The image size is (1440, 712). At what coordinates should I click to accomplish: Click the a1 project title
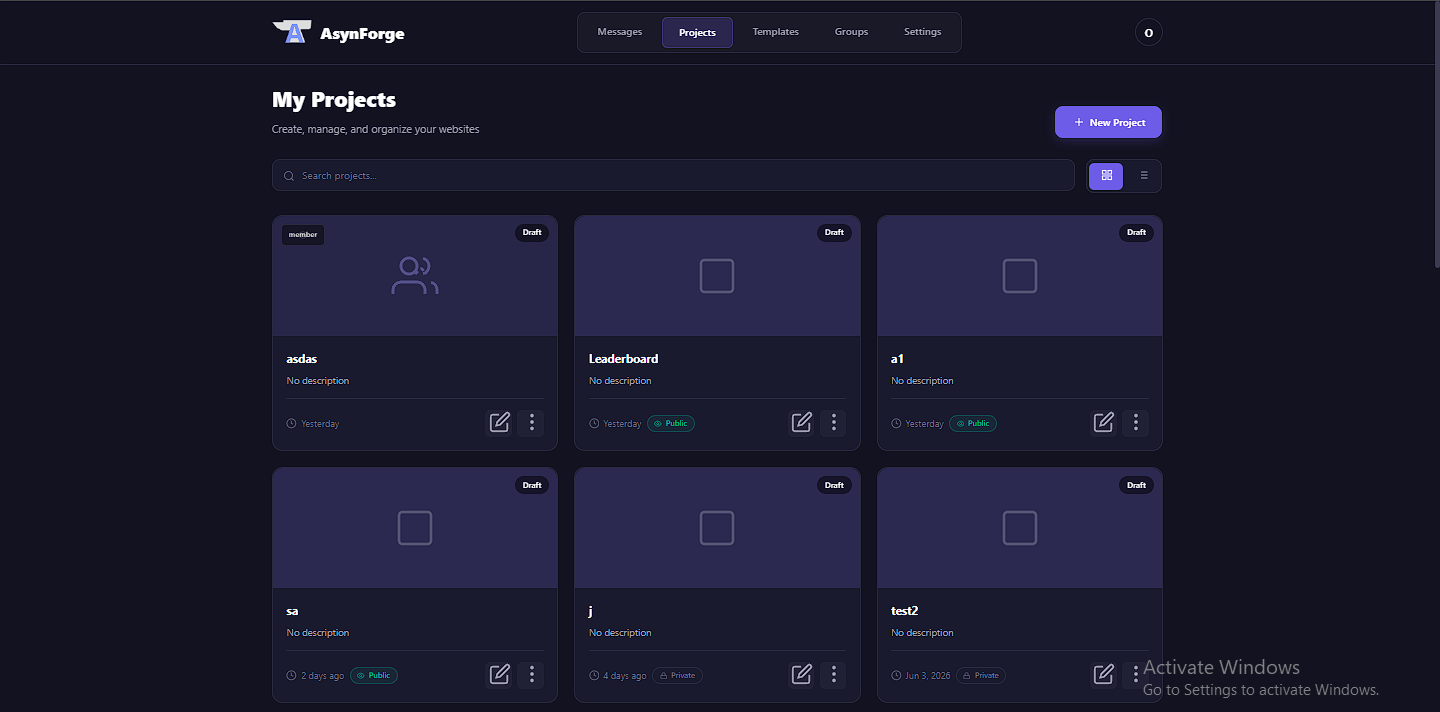[897, 358]
